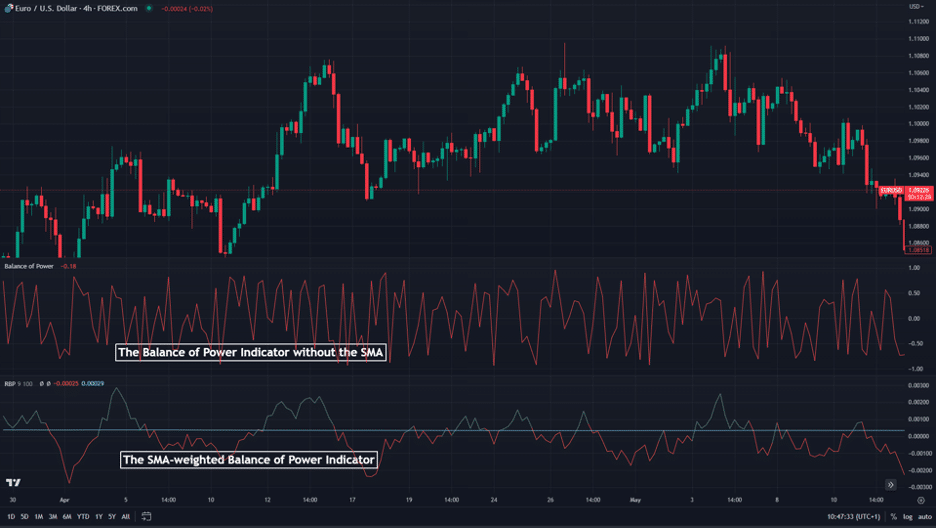Click the -0.00024 (-0.02%) price change value
The height and width of the screenshot is (528, 936).
187,9
